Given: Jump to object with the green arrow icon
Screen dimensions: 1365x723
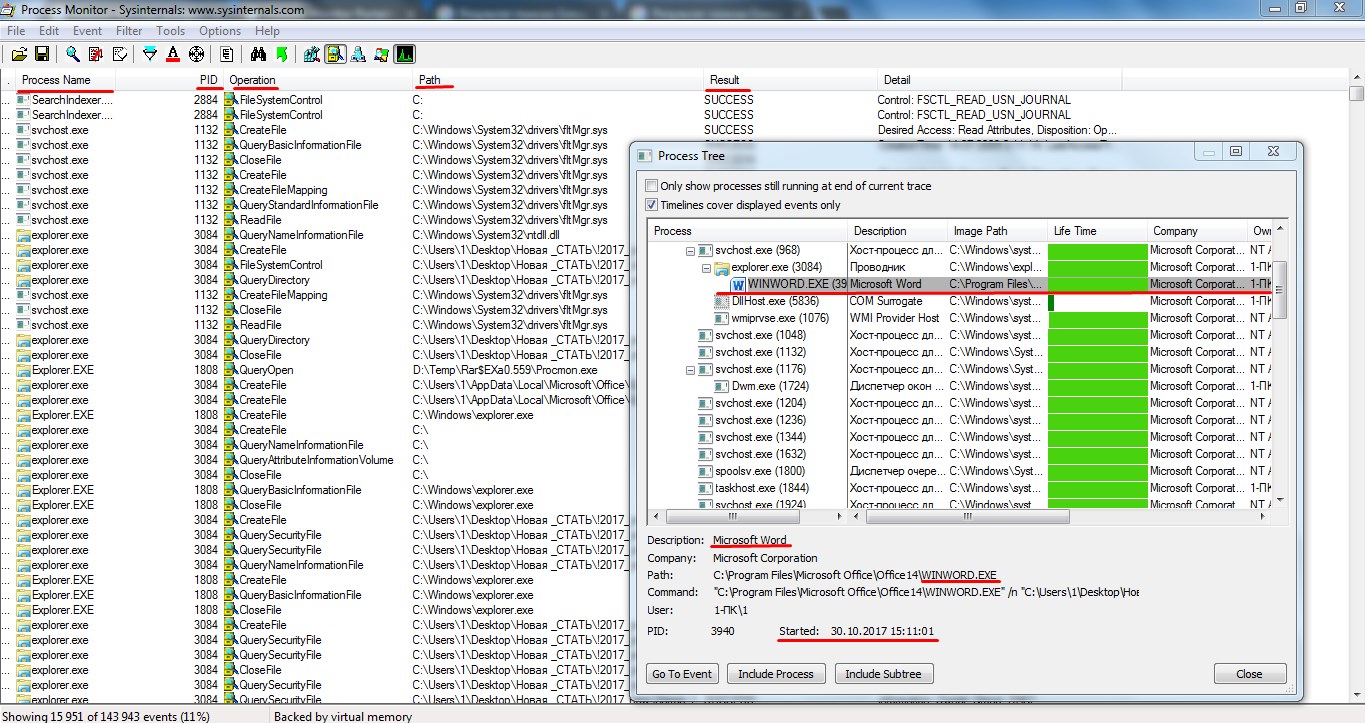Looking at the screenshot, I should [281, 53].
